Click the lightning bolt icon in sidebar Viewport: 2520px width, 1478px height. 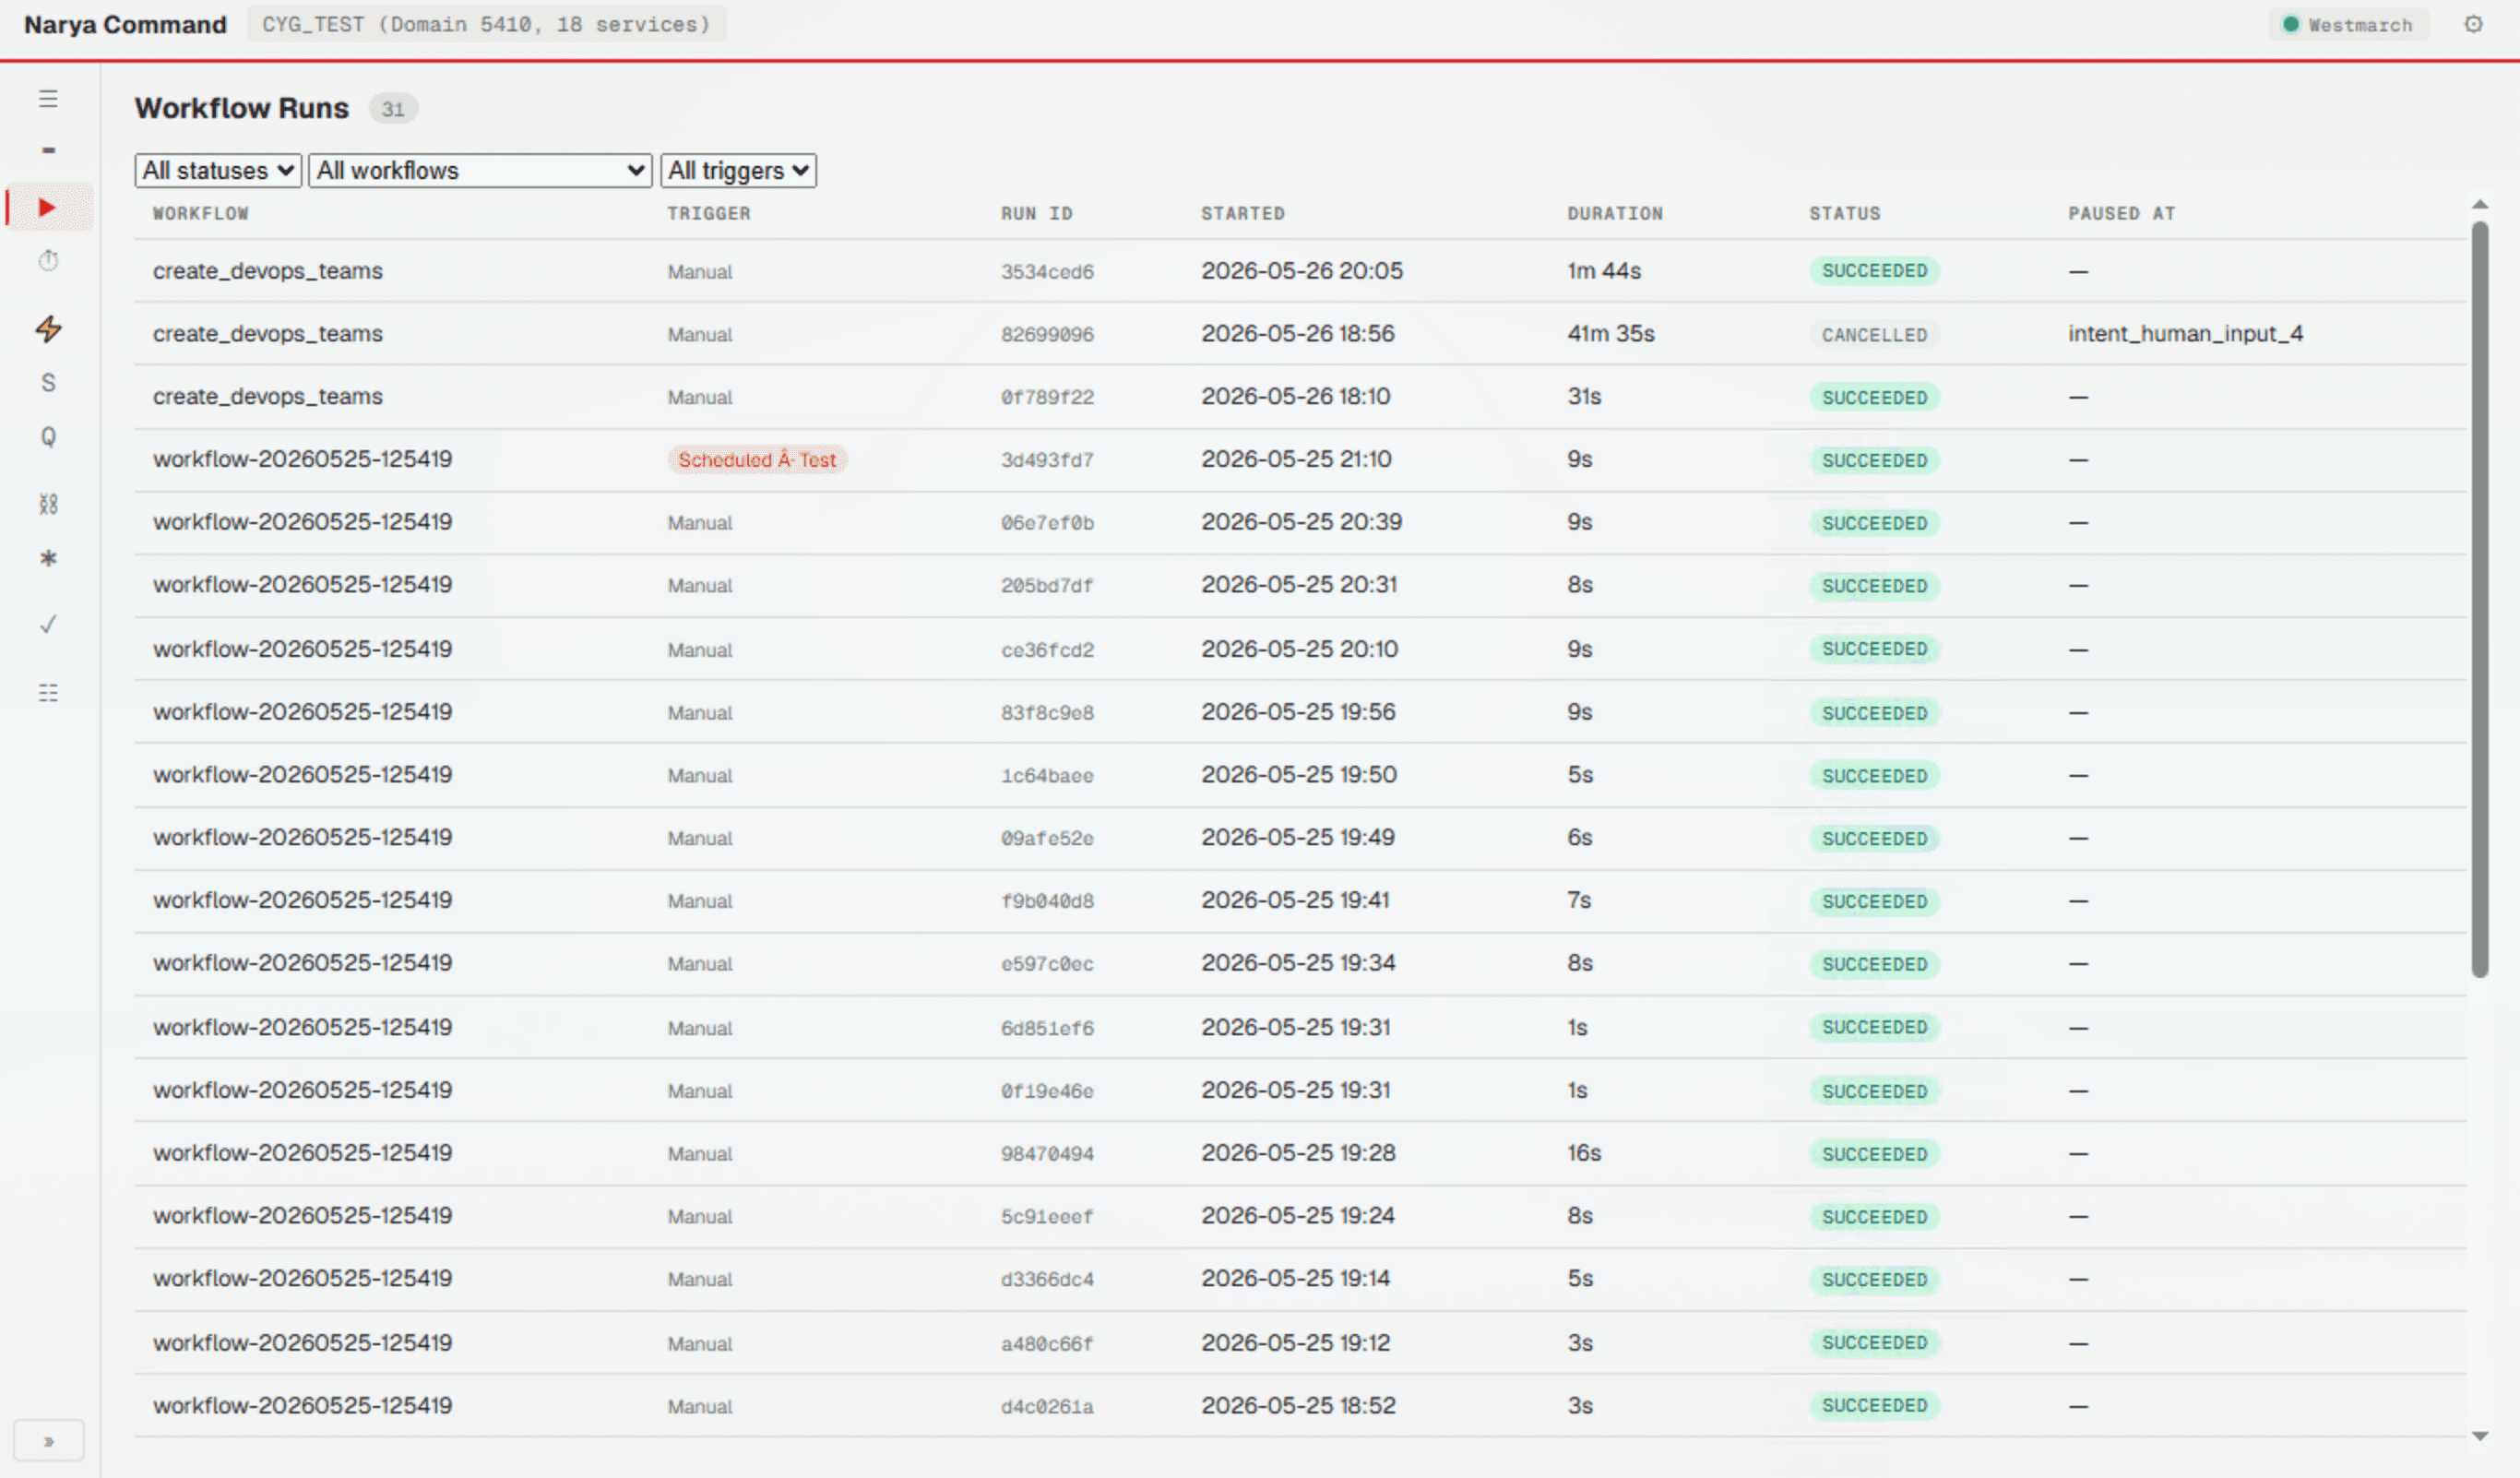click(x=48, y=328)
